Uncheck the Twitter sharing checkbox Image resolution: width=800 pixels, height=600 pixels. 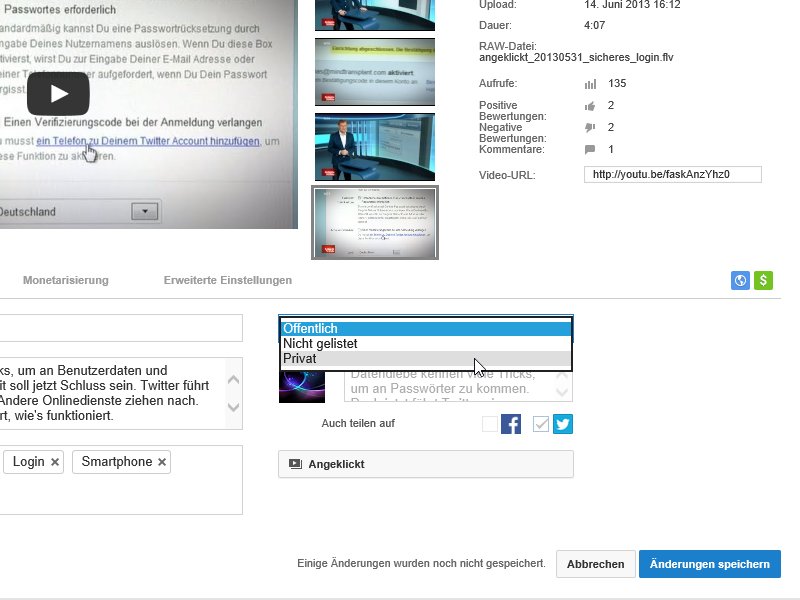(x=541, y=424)
